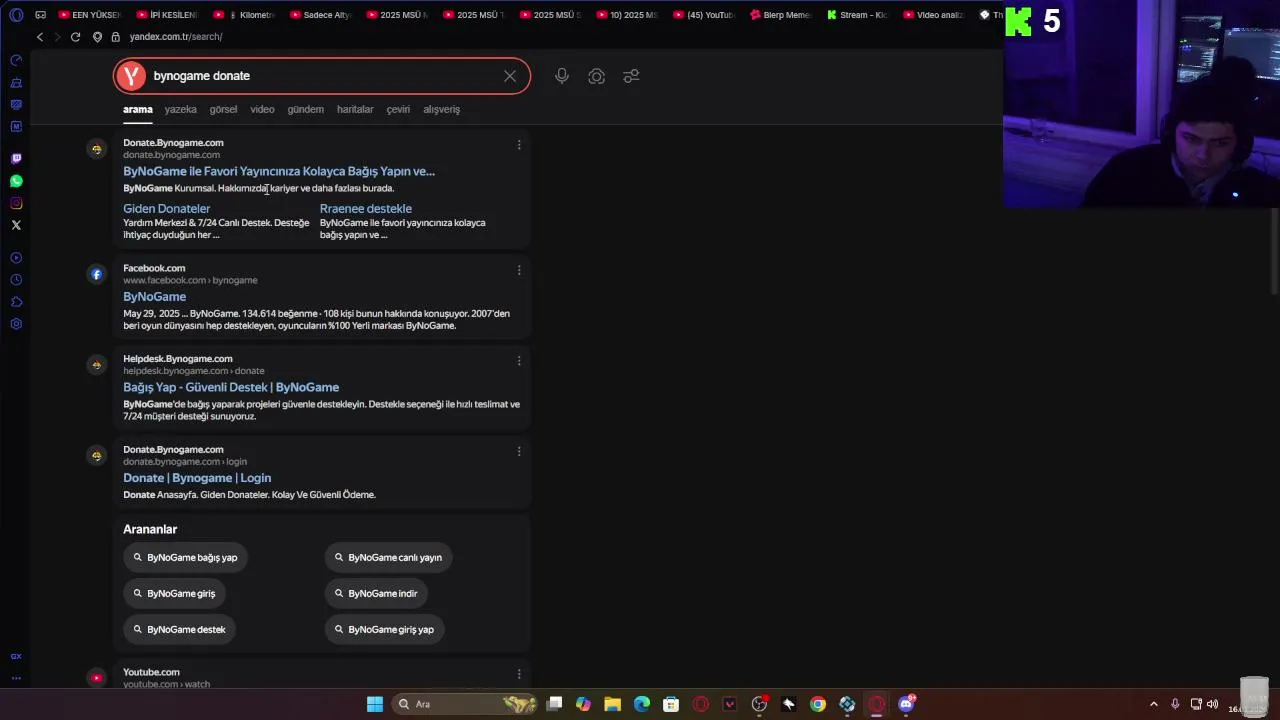Search suggestion ByNoGame destek

(x=180, y=629)
